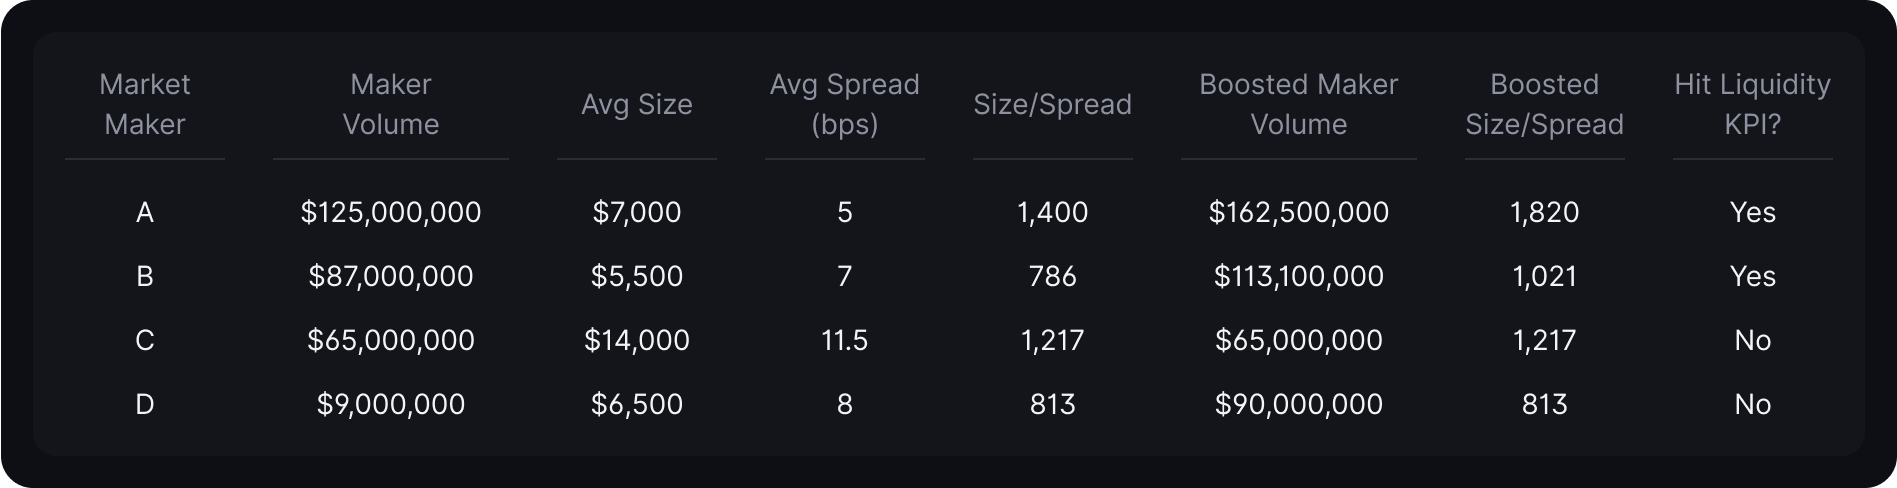Select Market Maker D row label

tap(144, 404)
